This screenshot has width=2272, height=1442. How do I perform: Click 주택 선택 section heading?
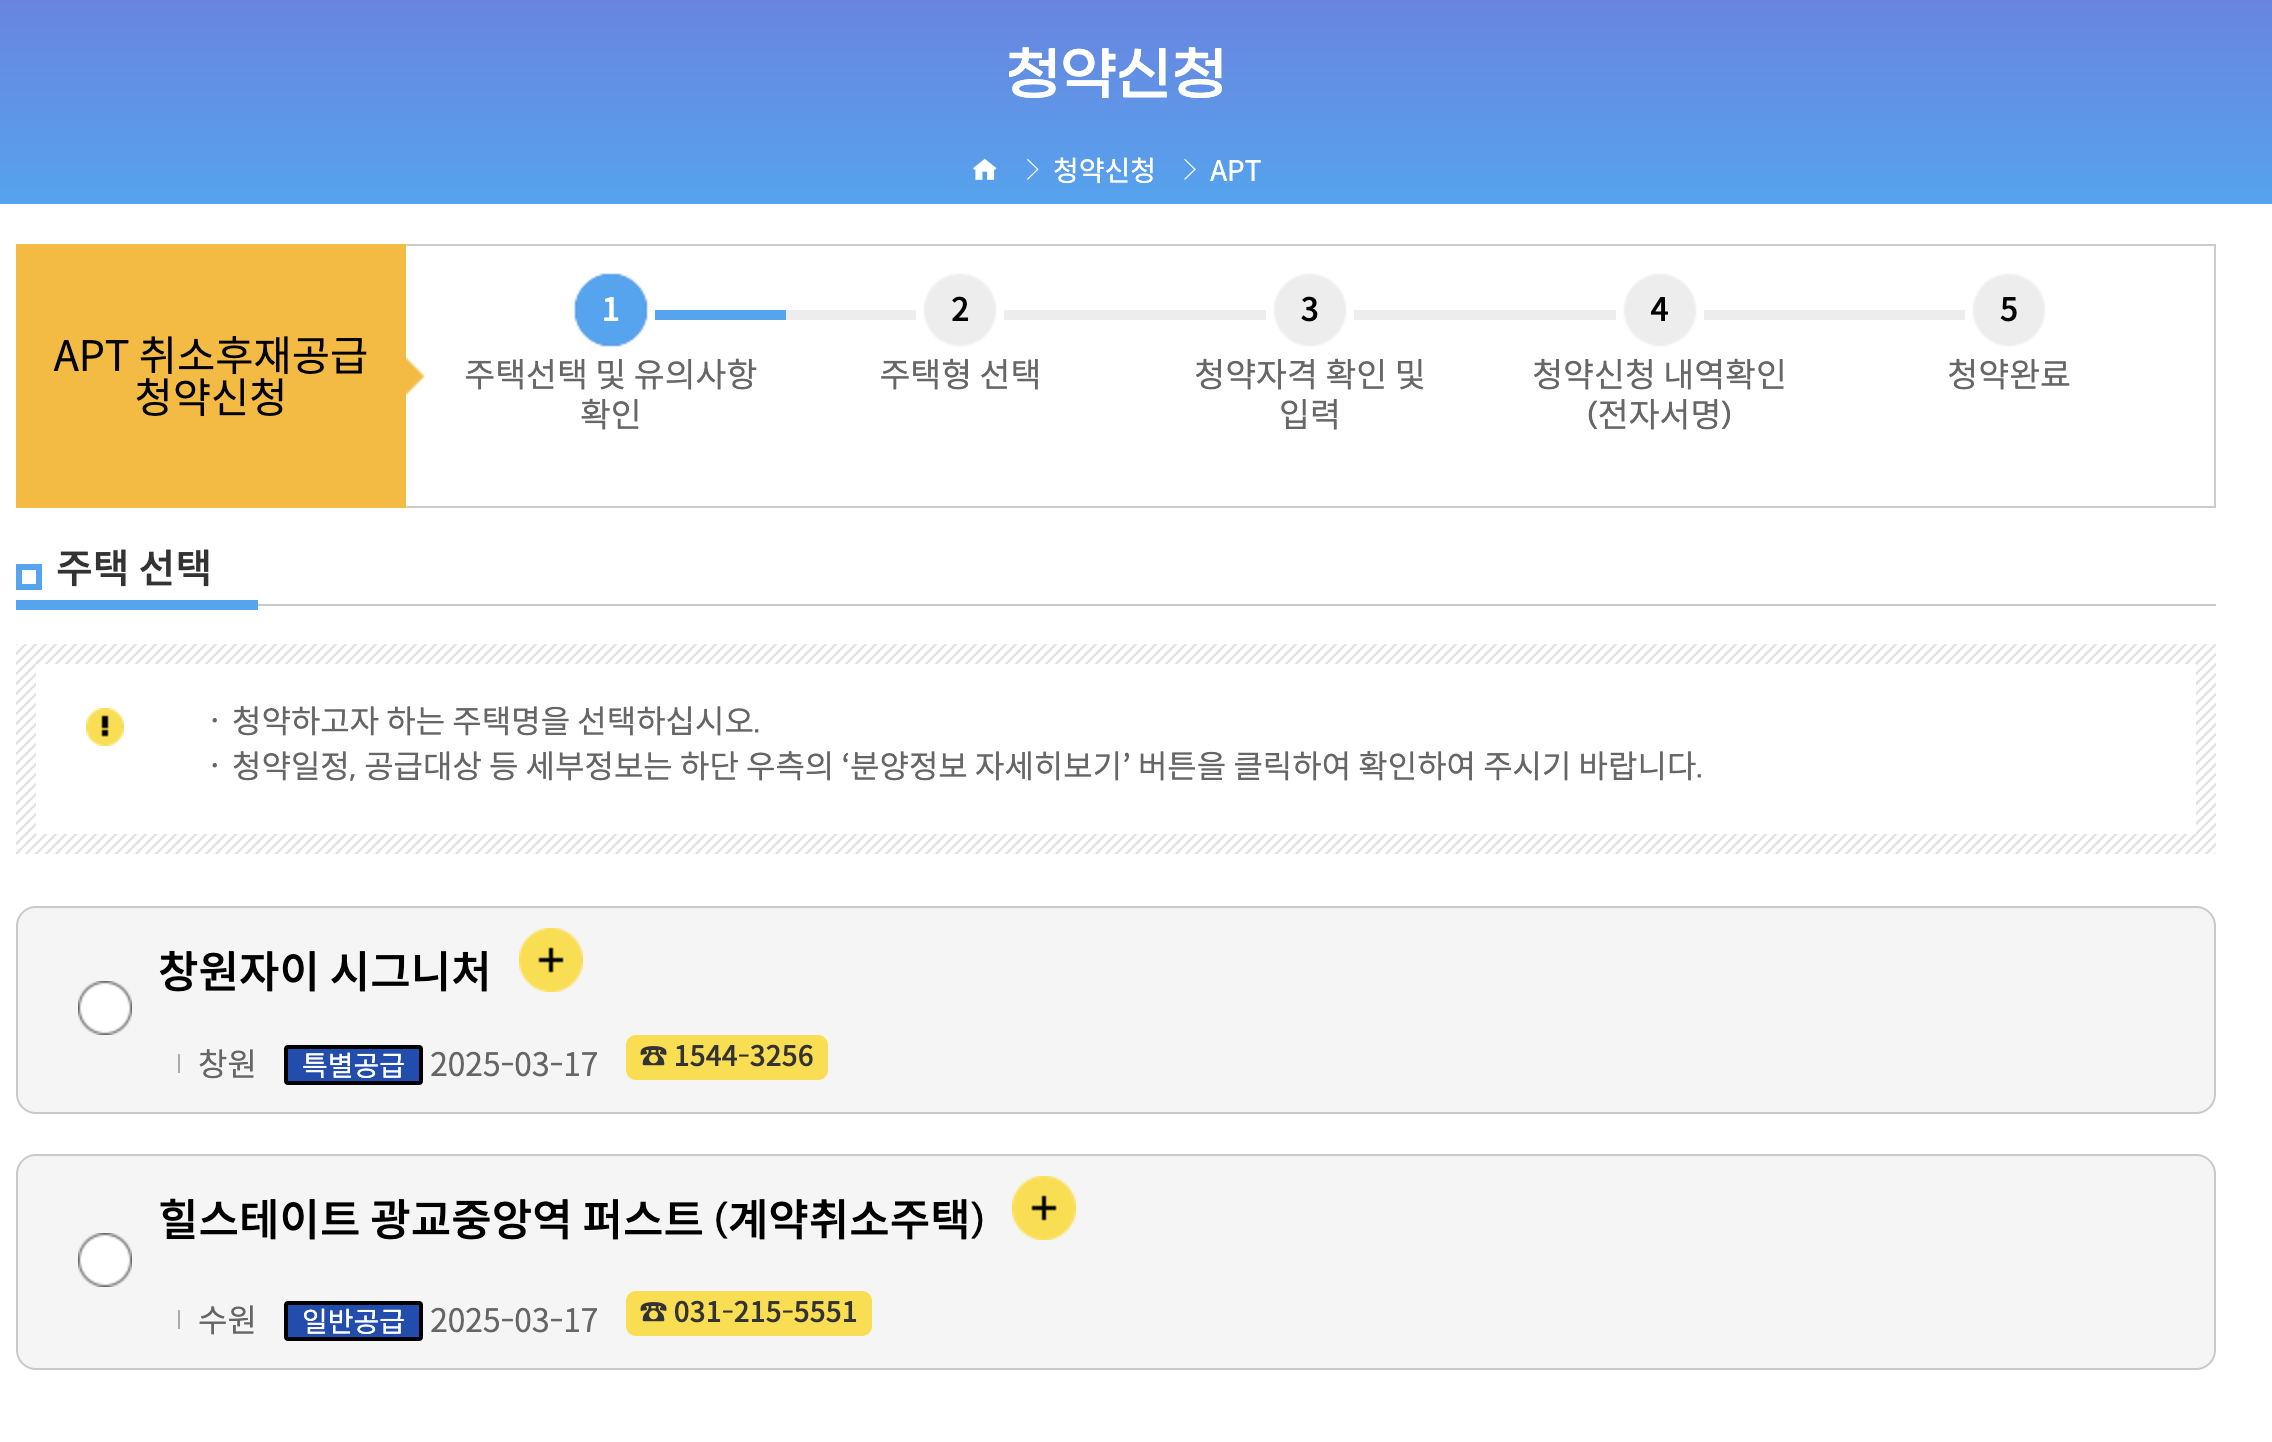pyautogui.click(x=134, y=568)
